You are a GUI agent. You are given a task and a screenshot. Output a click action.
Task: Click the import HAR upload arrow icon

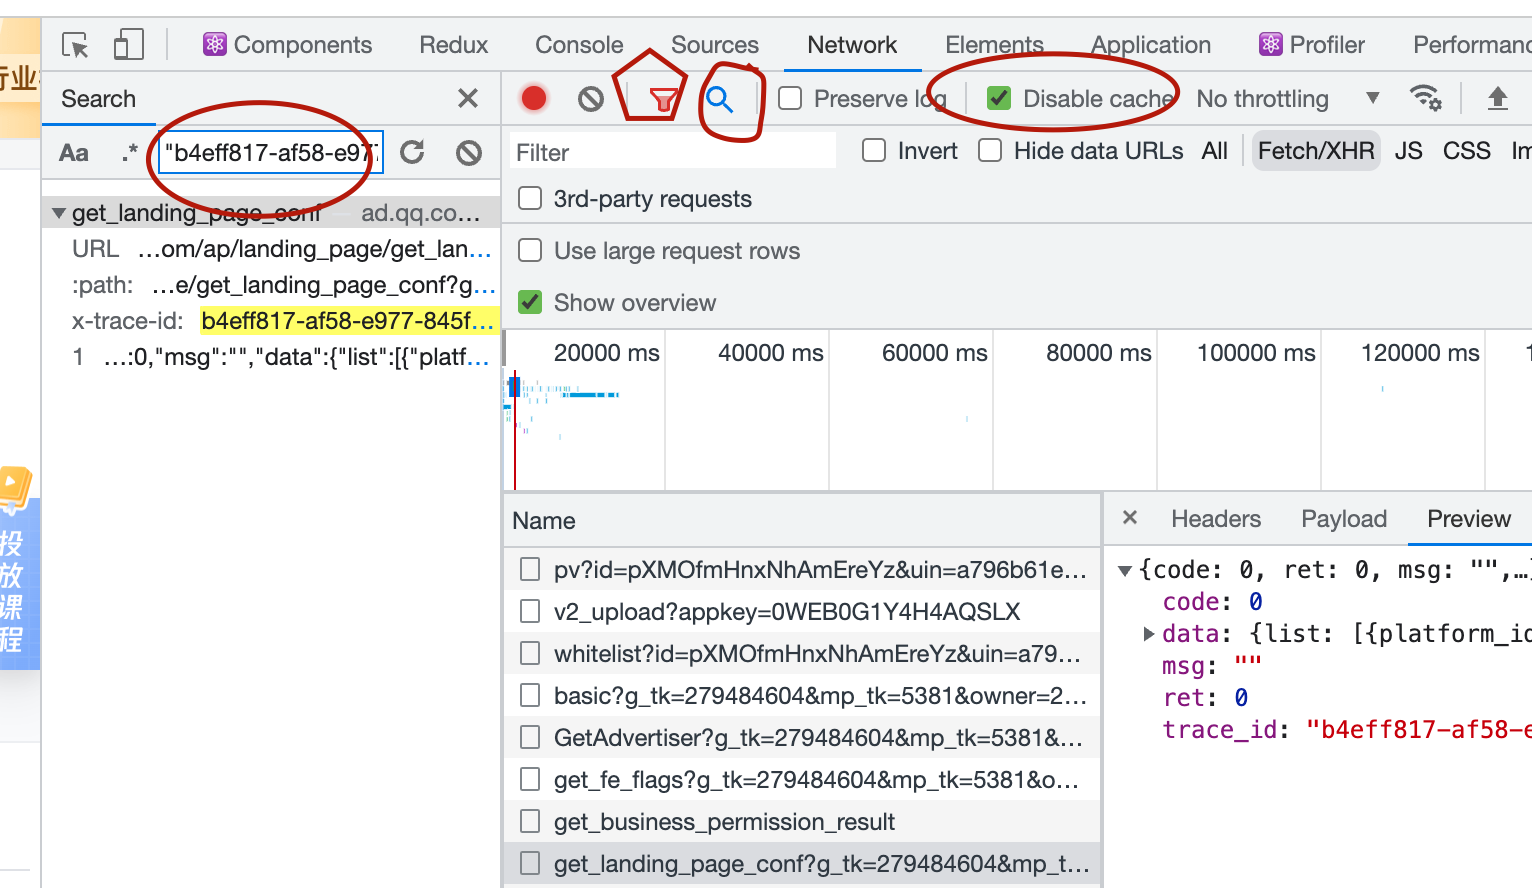tap(1497, 98)
